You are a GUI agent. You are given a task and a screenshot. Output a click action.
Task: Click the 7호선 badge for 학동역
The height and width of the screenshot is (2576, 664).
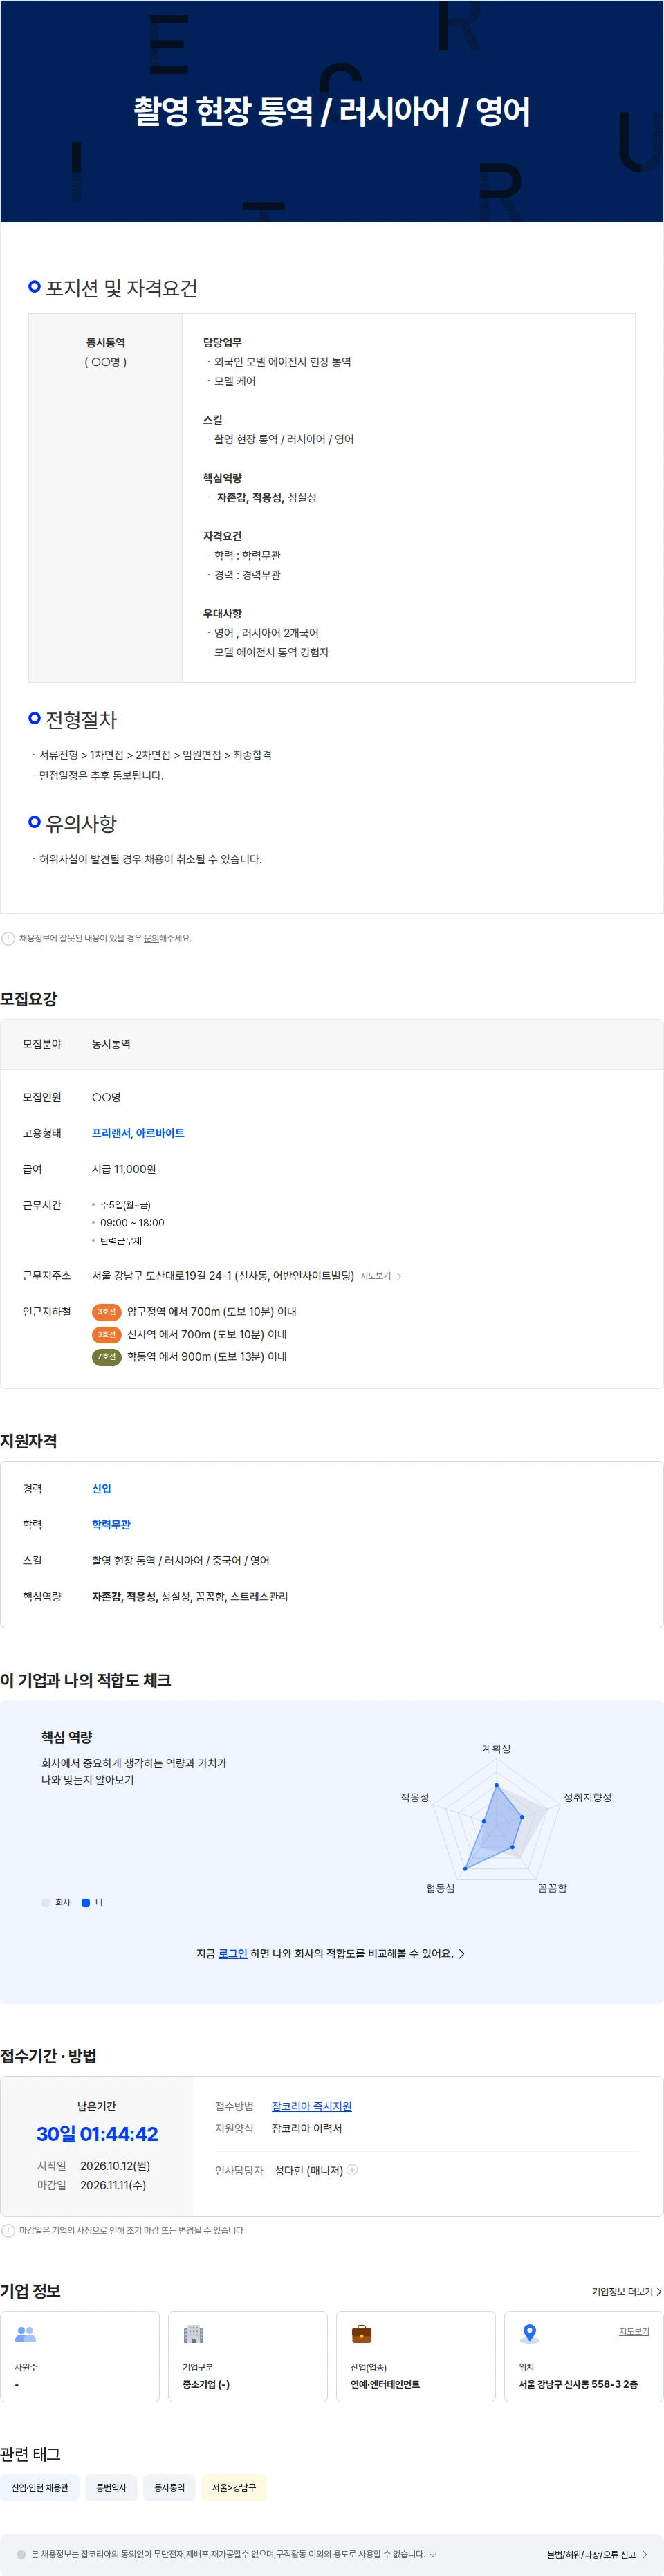pos(106,1357)
